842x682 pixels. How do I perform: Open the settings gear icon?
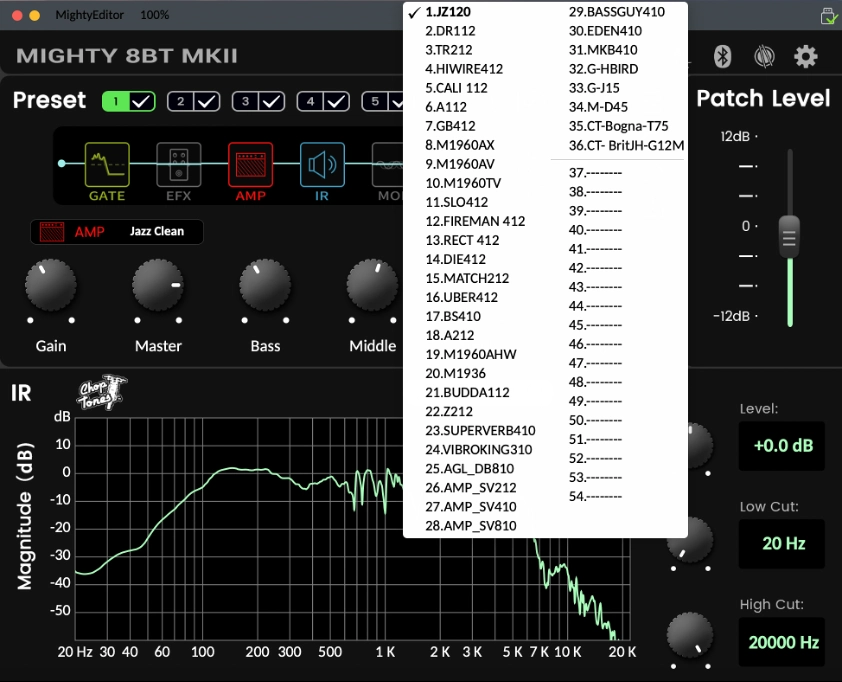coord(805,56)
